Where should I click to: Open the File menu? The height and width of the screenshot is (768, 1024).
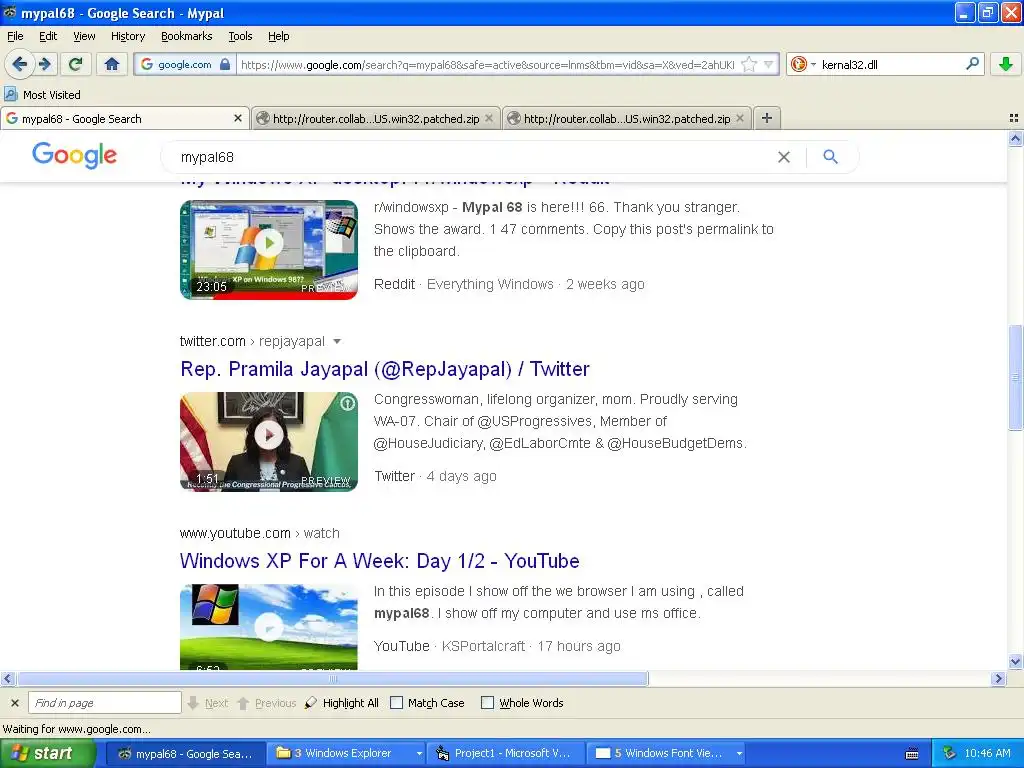15,37
